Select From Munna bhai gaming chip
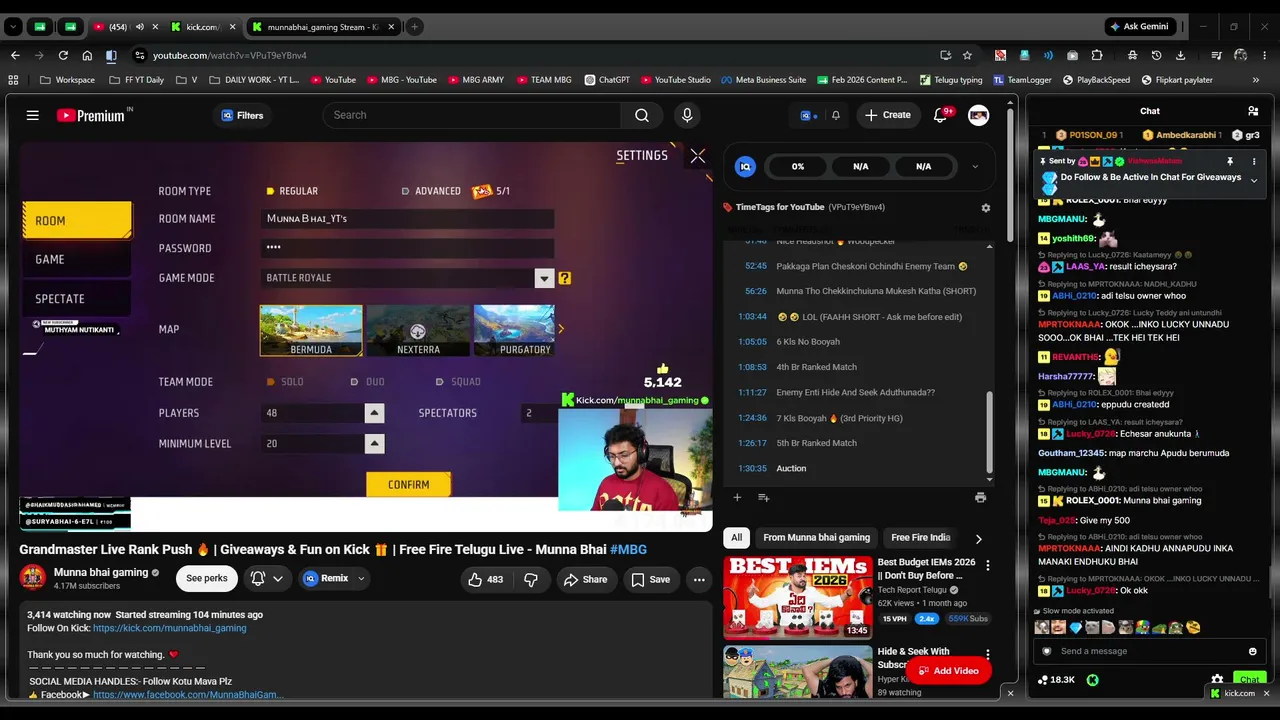Screen dimensions: 1280x720 coord(816,537)
